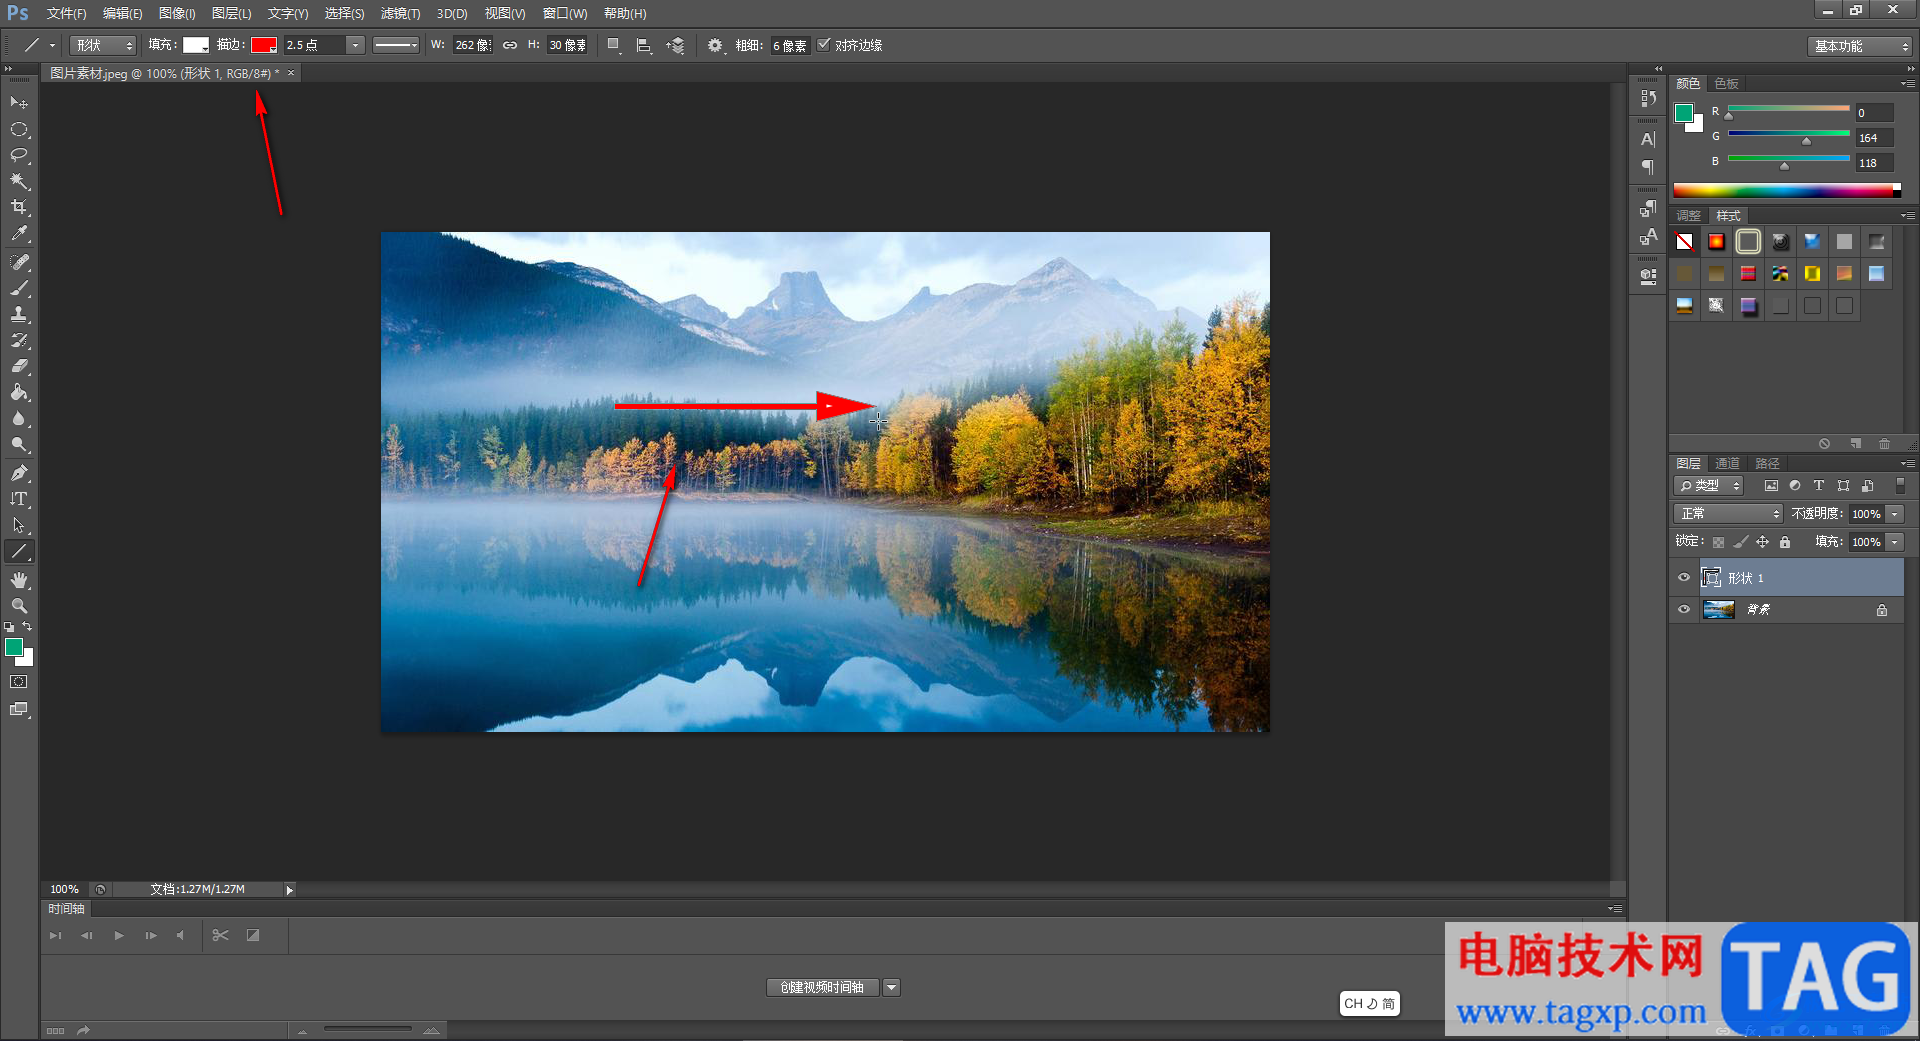
Task: Select the Brush tool
Action: [19, 288]
